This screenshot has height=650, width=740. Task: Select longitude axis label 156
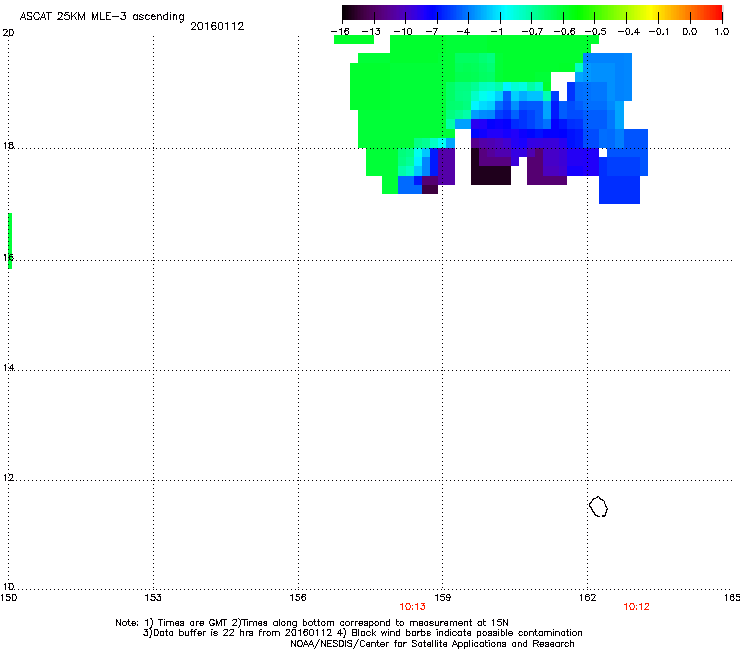tap(298, 598)
